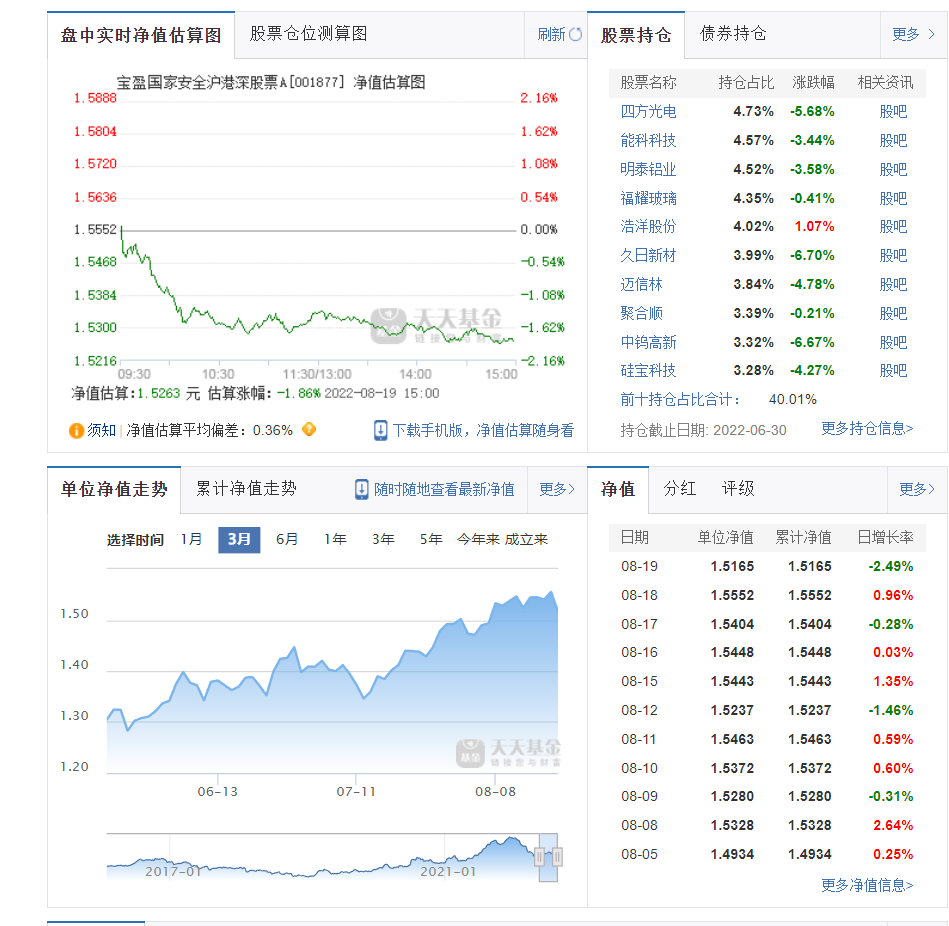
Task: Click the phone icon beside 下载手机版
Action: [x=380, y=431]
